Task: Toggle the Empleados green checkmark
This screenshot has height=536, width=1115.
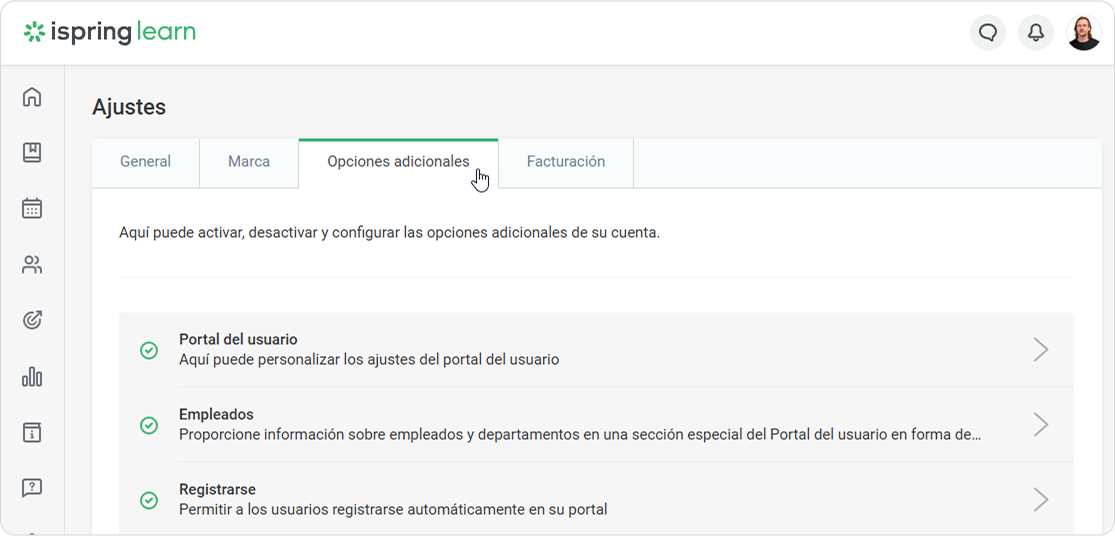Action: [x=149, y=425]
